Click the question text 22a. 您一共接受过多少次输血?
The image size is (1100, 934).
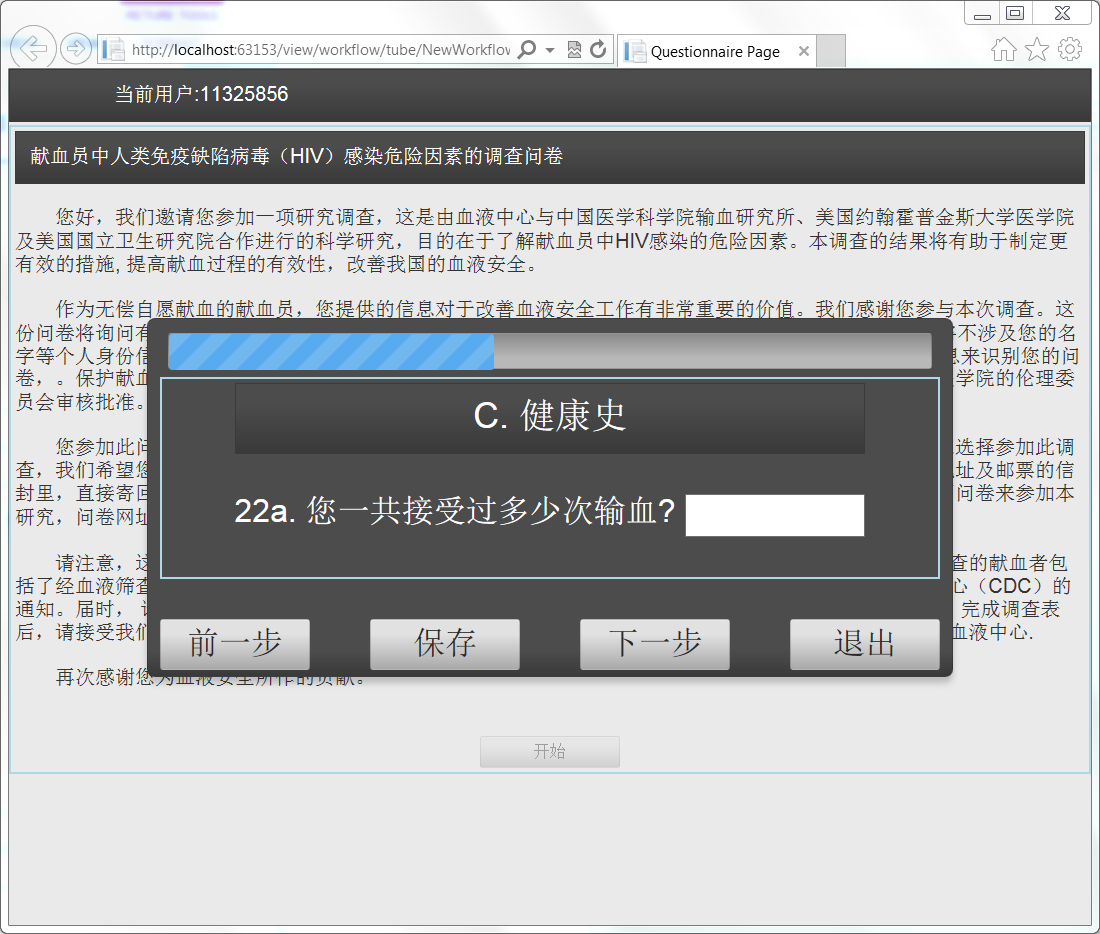pos(454,512)
